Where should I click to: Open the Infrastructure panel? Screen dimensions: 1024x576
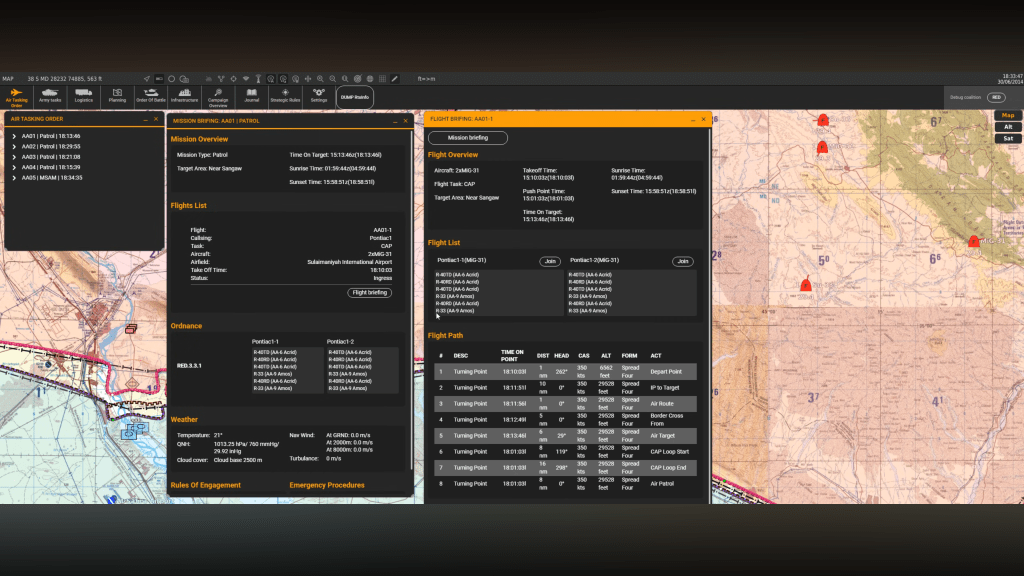184,96
